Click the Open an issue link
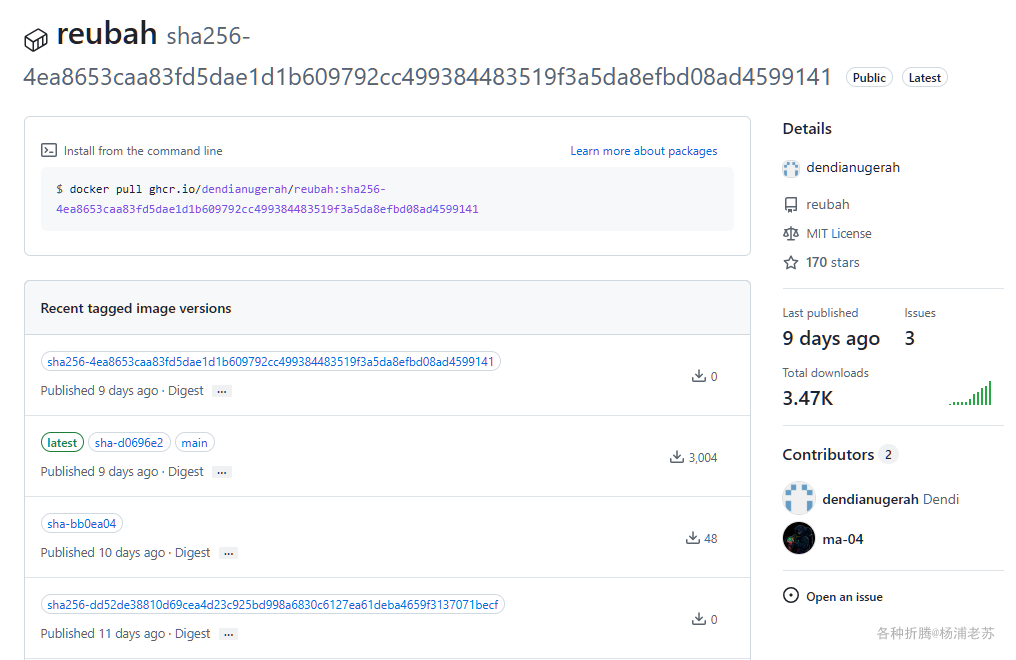1016x660 pixels. (x=844, y=597)
